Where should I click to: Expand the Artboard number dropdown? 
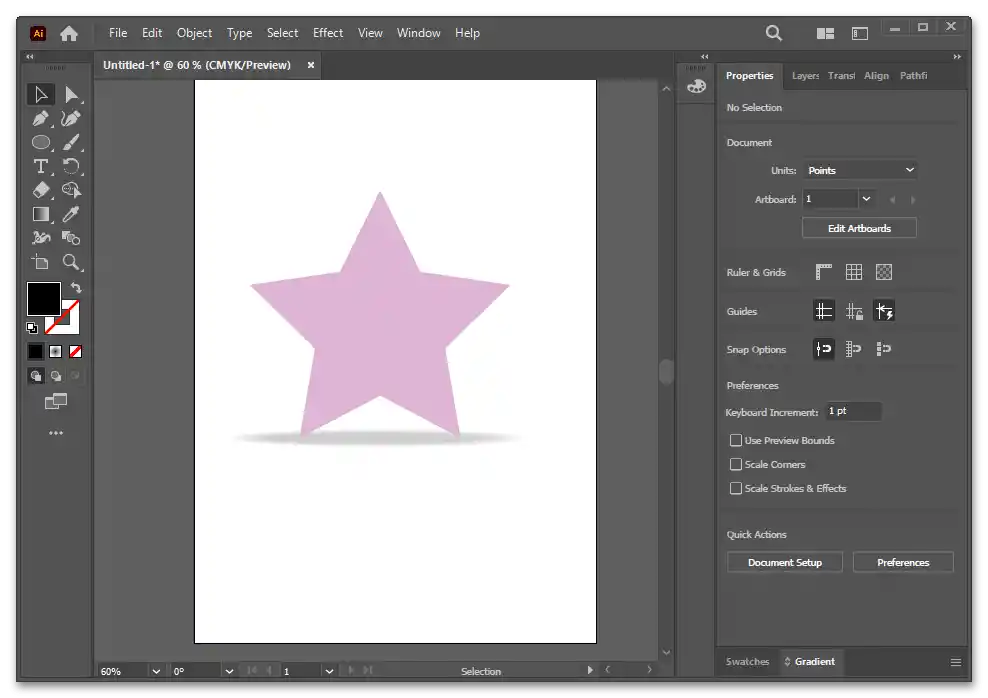pyautogui.click(x=866, y=199)
